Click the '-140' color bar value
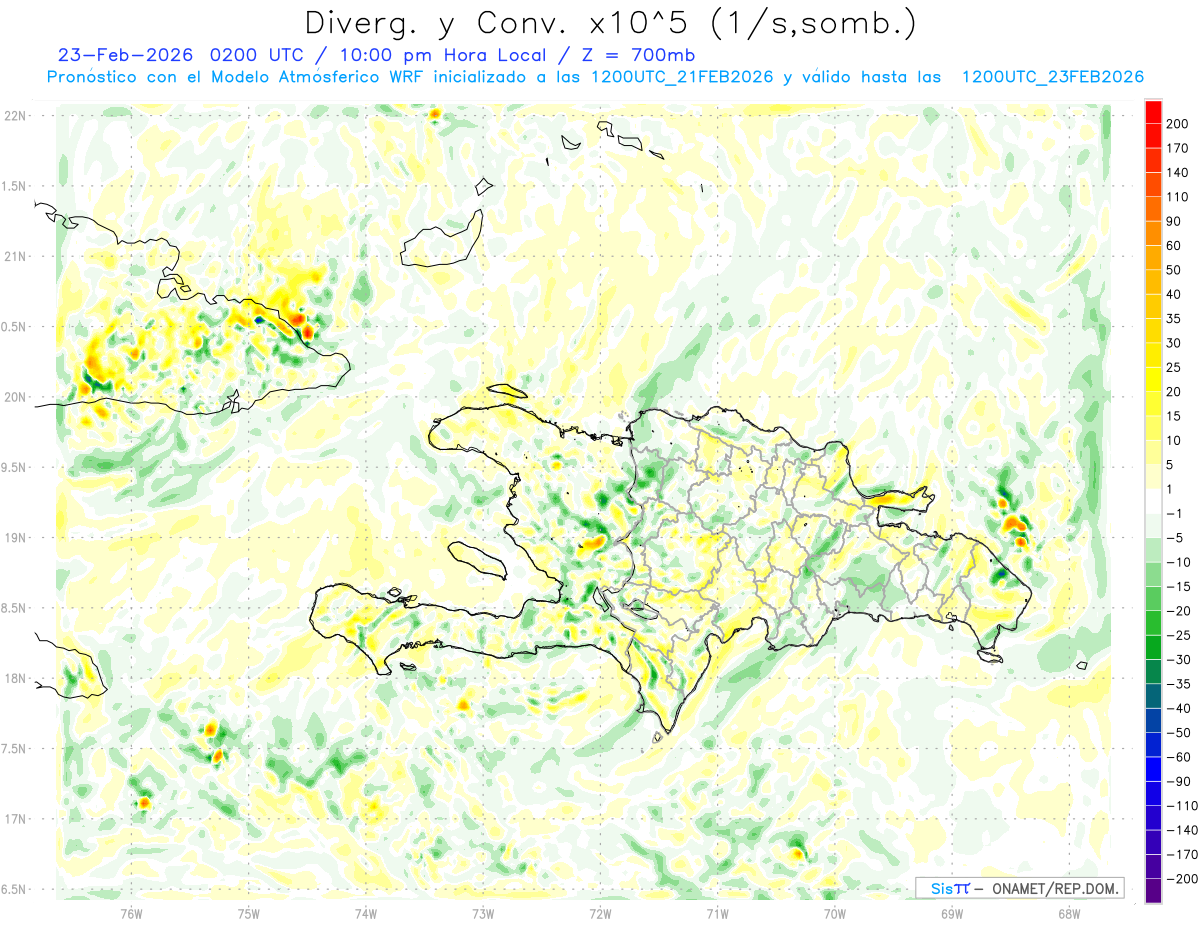The height and width of the screenshot is (927, 1200). pos(1182,830)
